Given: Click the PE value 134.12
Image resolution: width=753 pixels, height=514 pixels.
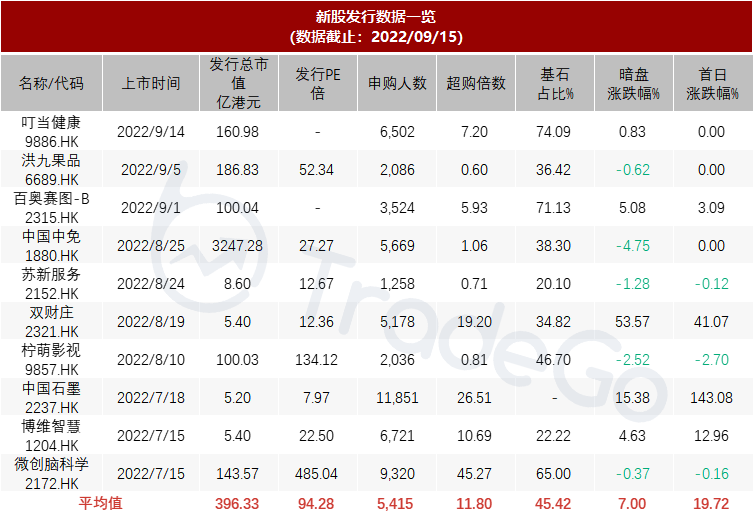Looking at the screenshot, I should (x=316, y=359).
